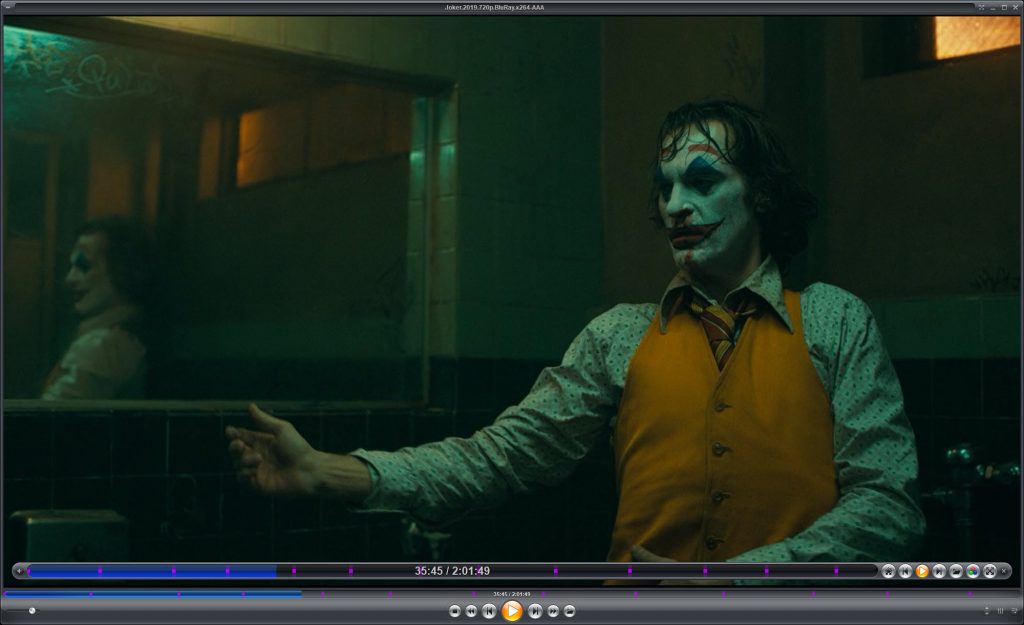Toggle fullscreen with the arrows icon
Image resolution: width=1024 pixels, height=625 pixels.
(x=990, y=571)
